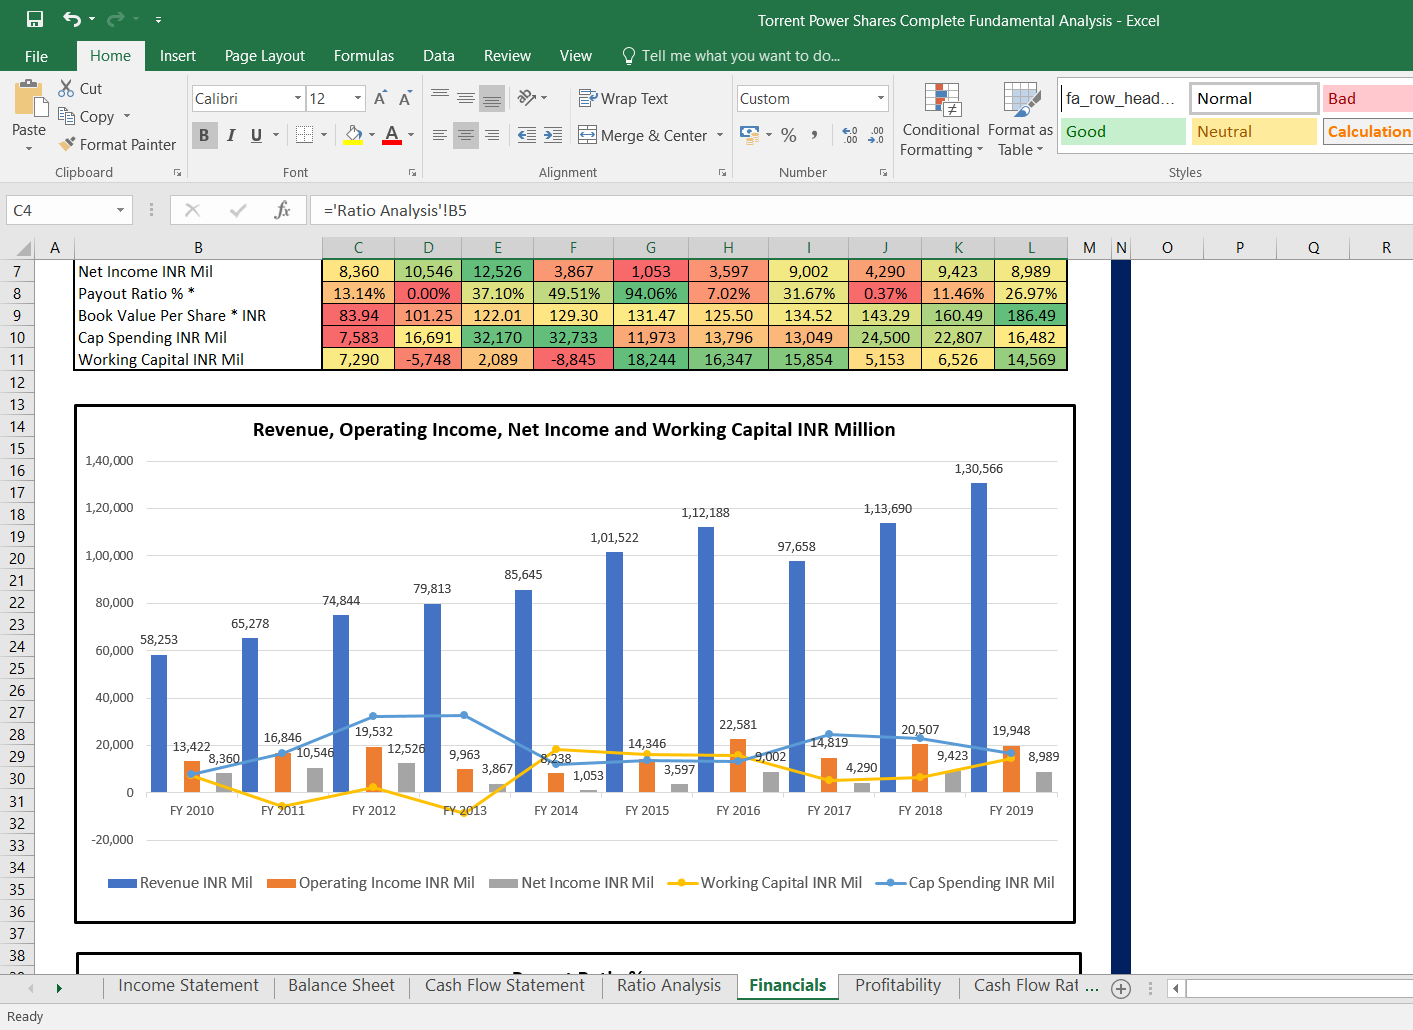Viewport: 1413px width, 1030px height.
Task: Increase the cell indent
Action: click(x=553, y=135)
